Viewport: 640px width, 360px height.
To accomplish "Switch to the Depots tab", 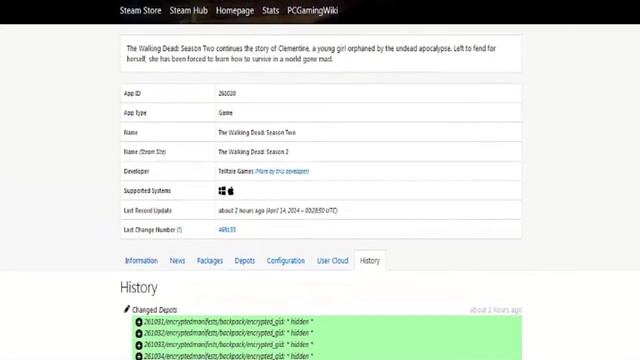I will [x=244, y=261].
